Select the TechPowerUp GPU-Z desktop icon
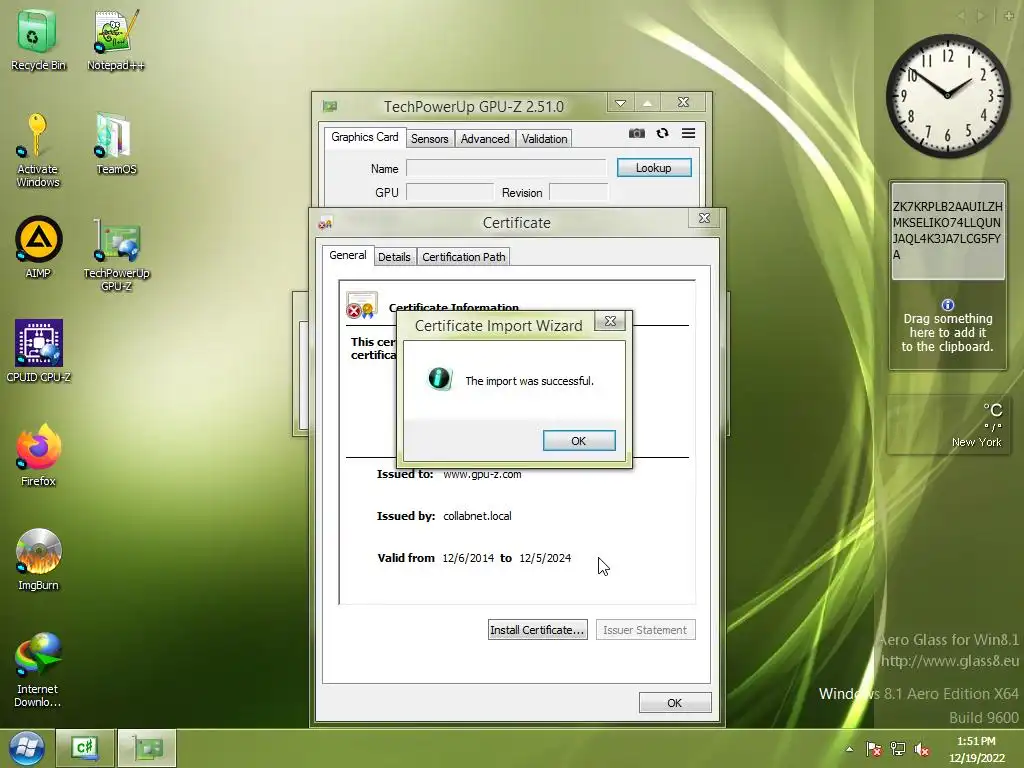1024x768 pixels. 116,254
